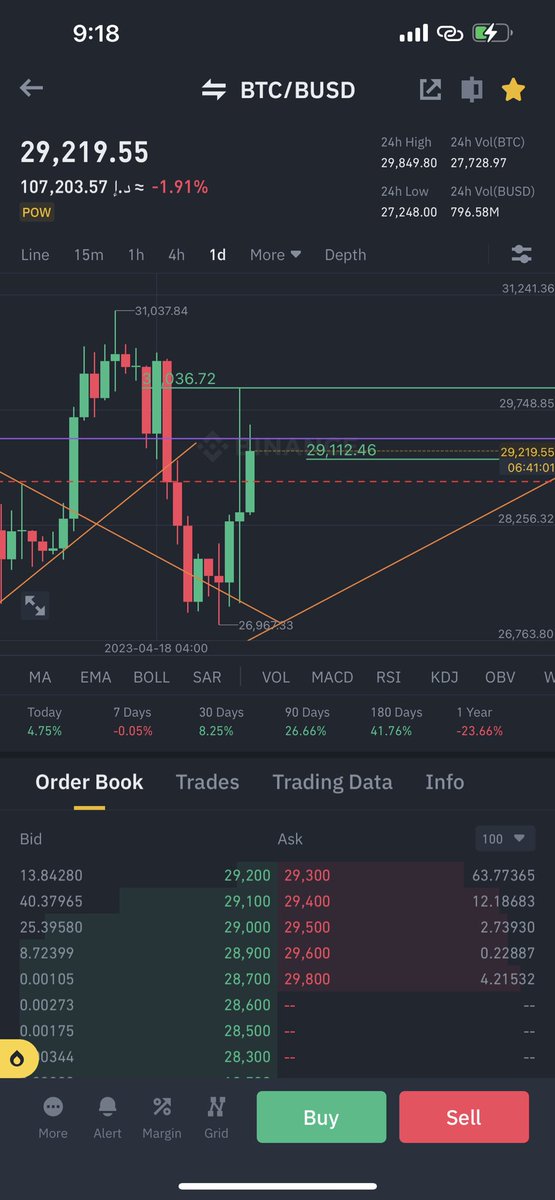
Task: Select ask price 29,400
Action: (x=307, y=901)
